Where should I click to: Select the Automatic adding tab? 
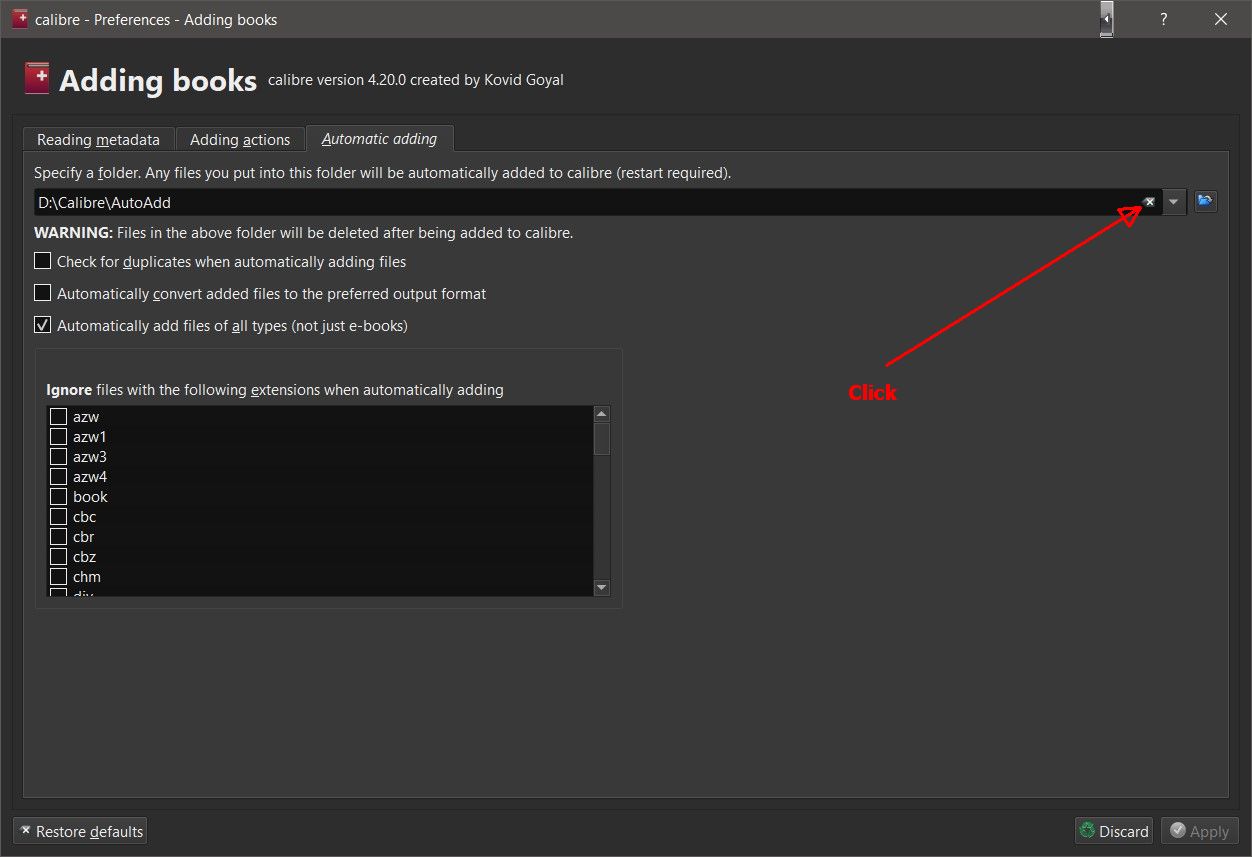coord(379,138)
